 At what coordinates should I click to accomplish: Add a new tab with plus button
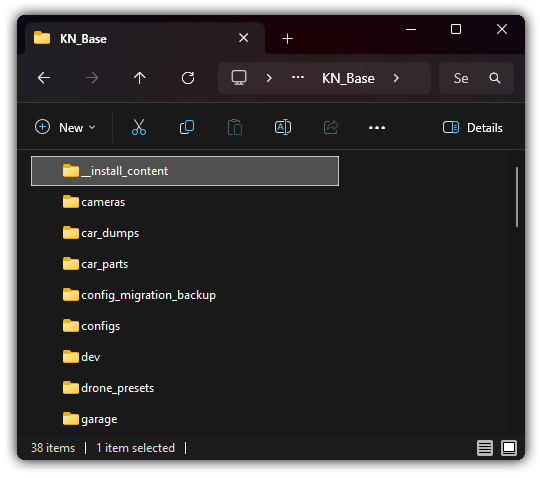tap(287, 39)
